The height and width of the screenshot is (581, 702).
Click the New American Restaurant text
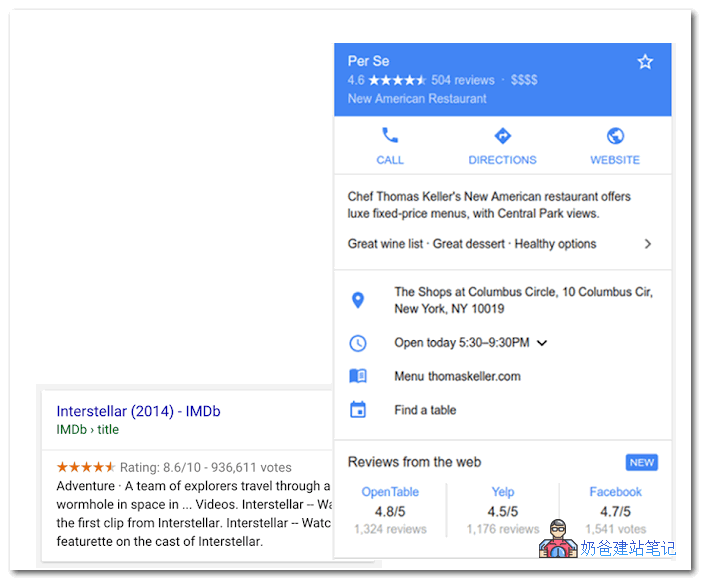click(x=417, y=98)
